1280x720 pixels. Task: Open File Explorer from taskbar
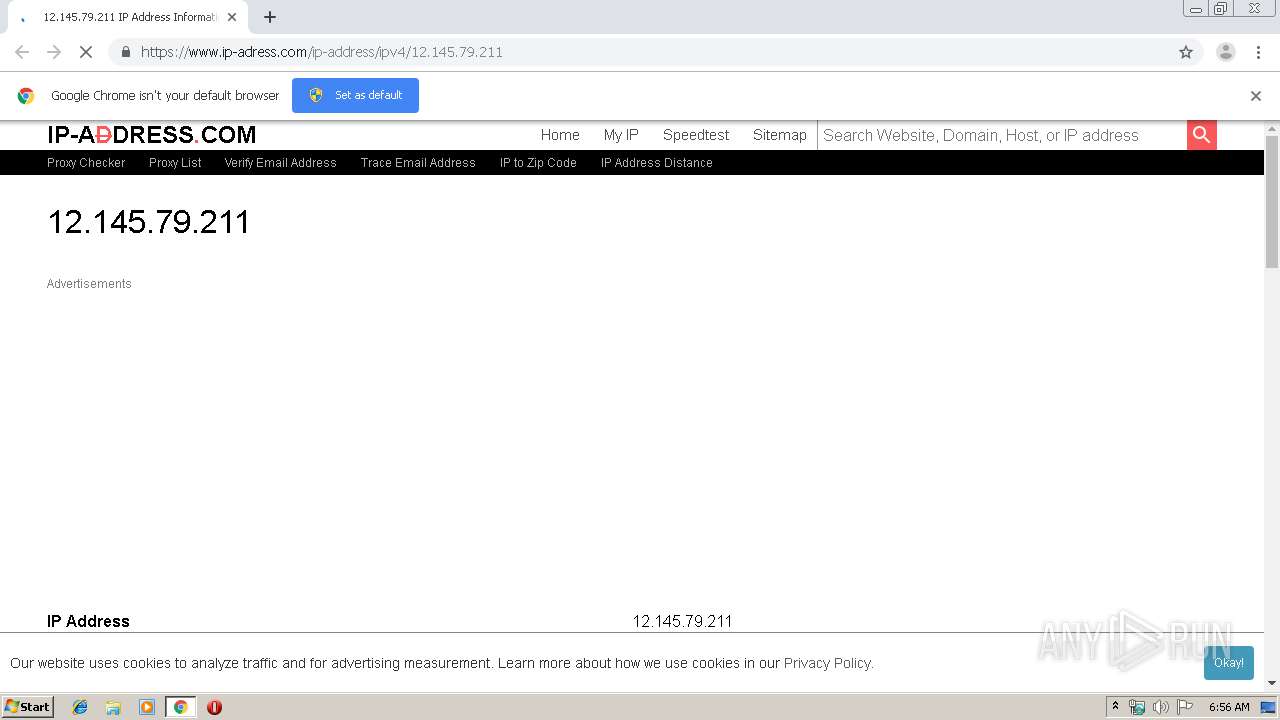coord(113,707)
